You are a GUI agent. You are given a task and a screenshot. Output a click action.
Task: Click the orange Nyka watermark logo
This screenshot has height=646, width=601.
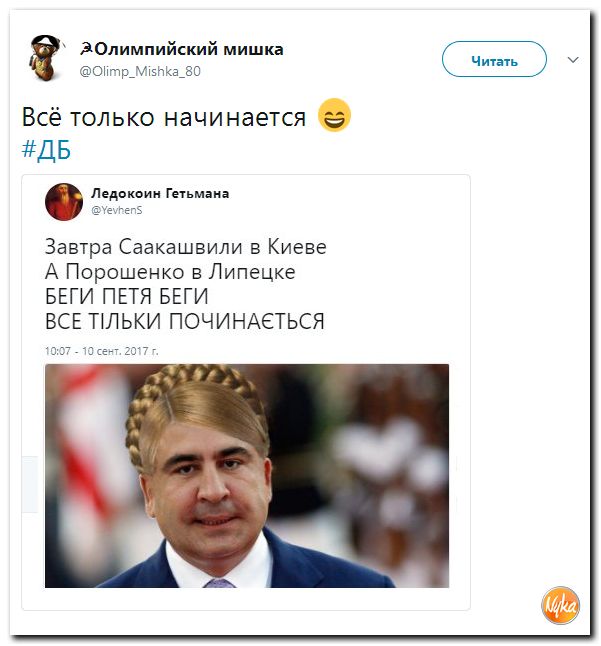tap(560, 606)
